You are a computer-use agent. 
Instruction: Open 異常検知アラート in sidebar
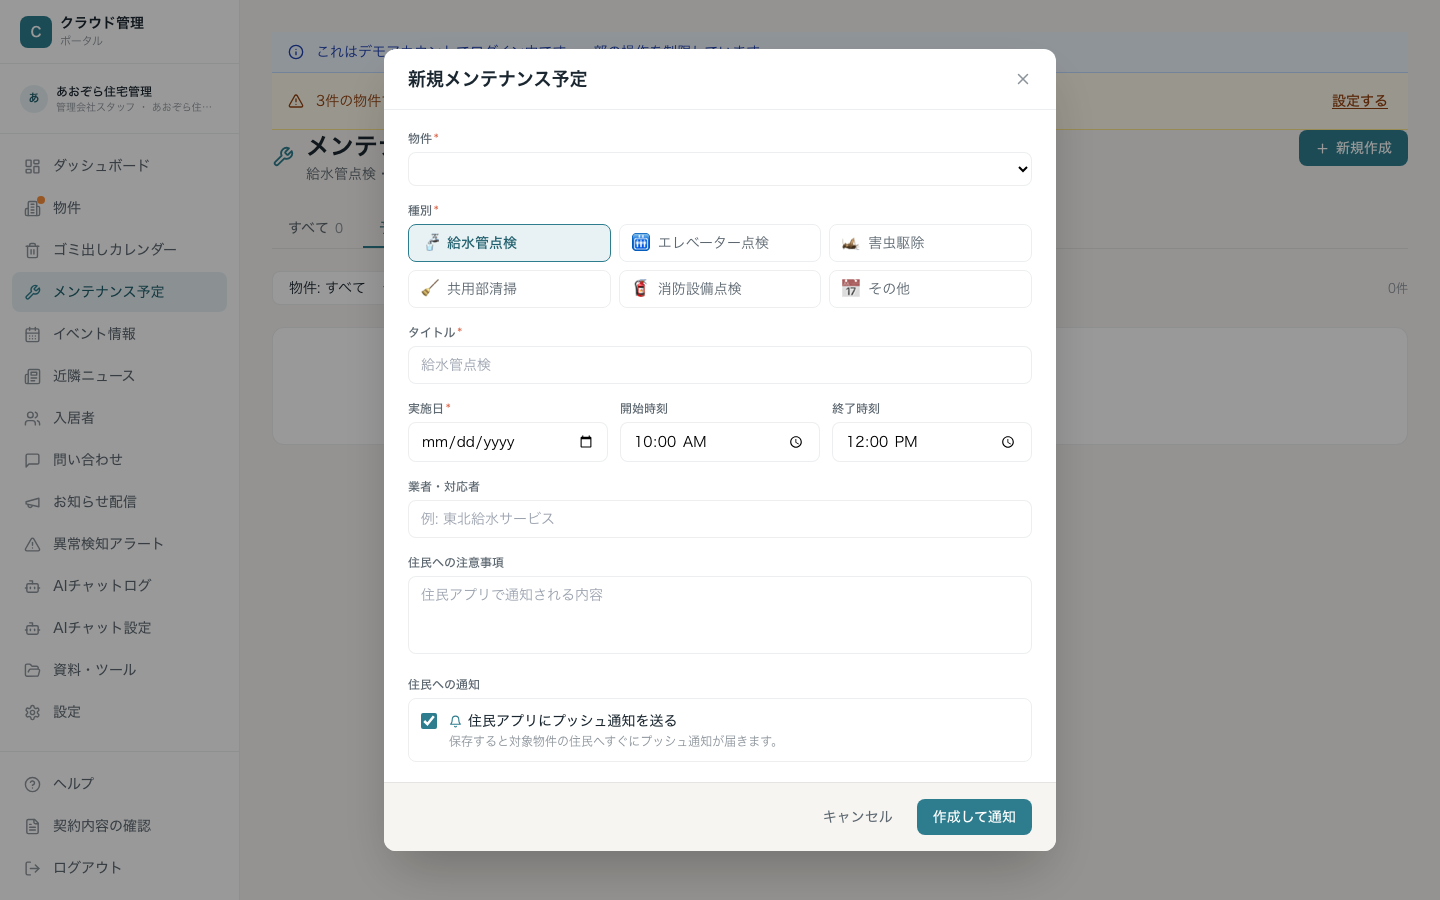coord(119,544)
